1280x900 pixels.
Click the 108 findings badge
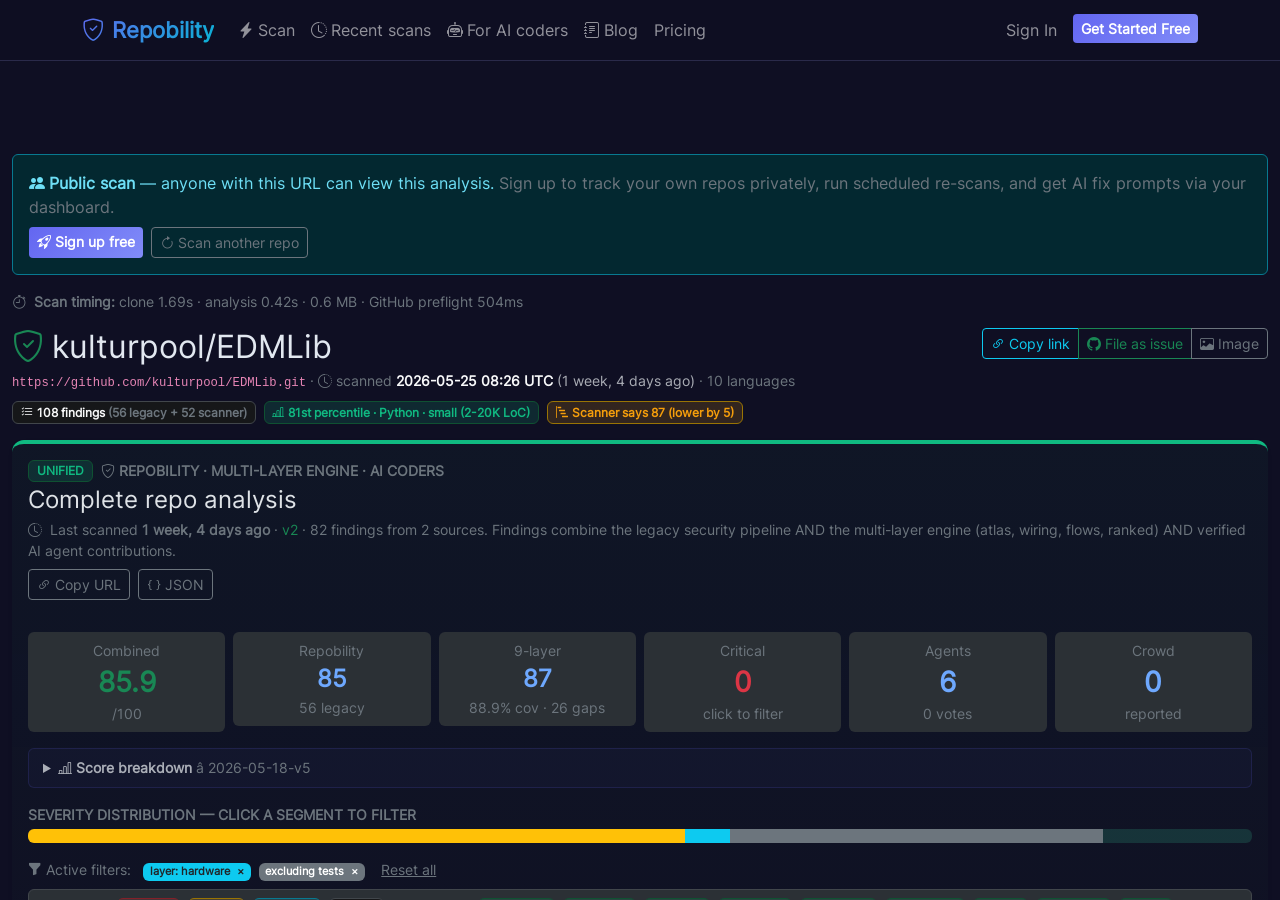click(x=134, y=412)
